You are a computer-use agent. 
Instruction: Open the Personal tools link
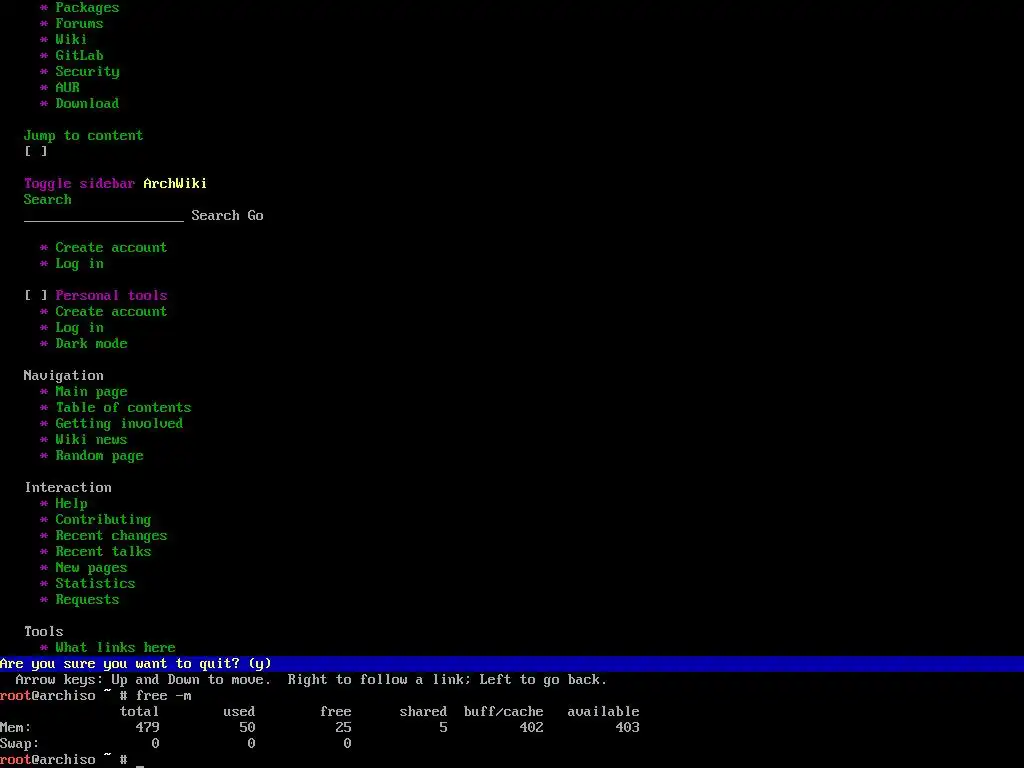(x=111, y=296)
